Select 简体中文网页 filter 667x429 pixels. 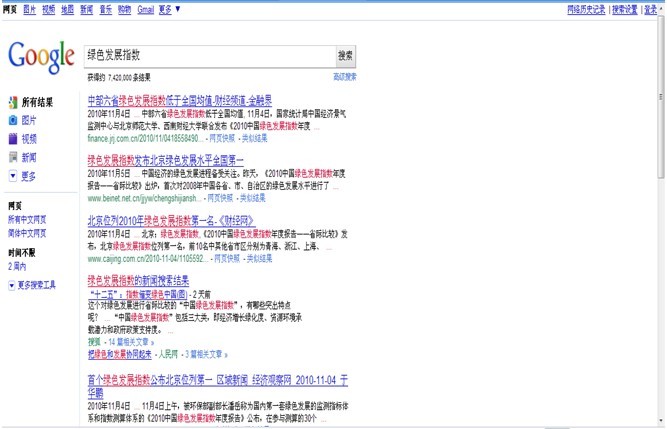tap(27, 233)
